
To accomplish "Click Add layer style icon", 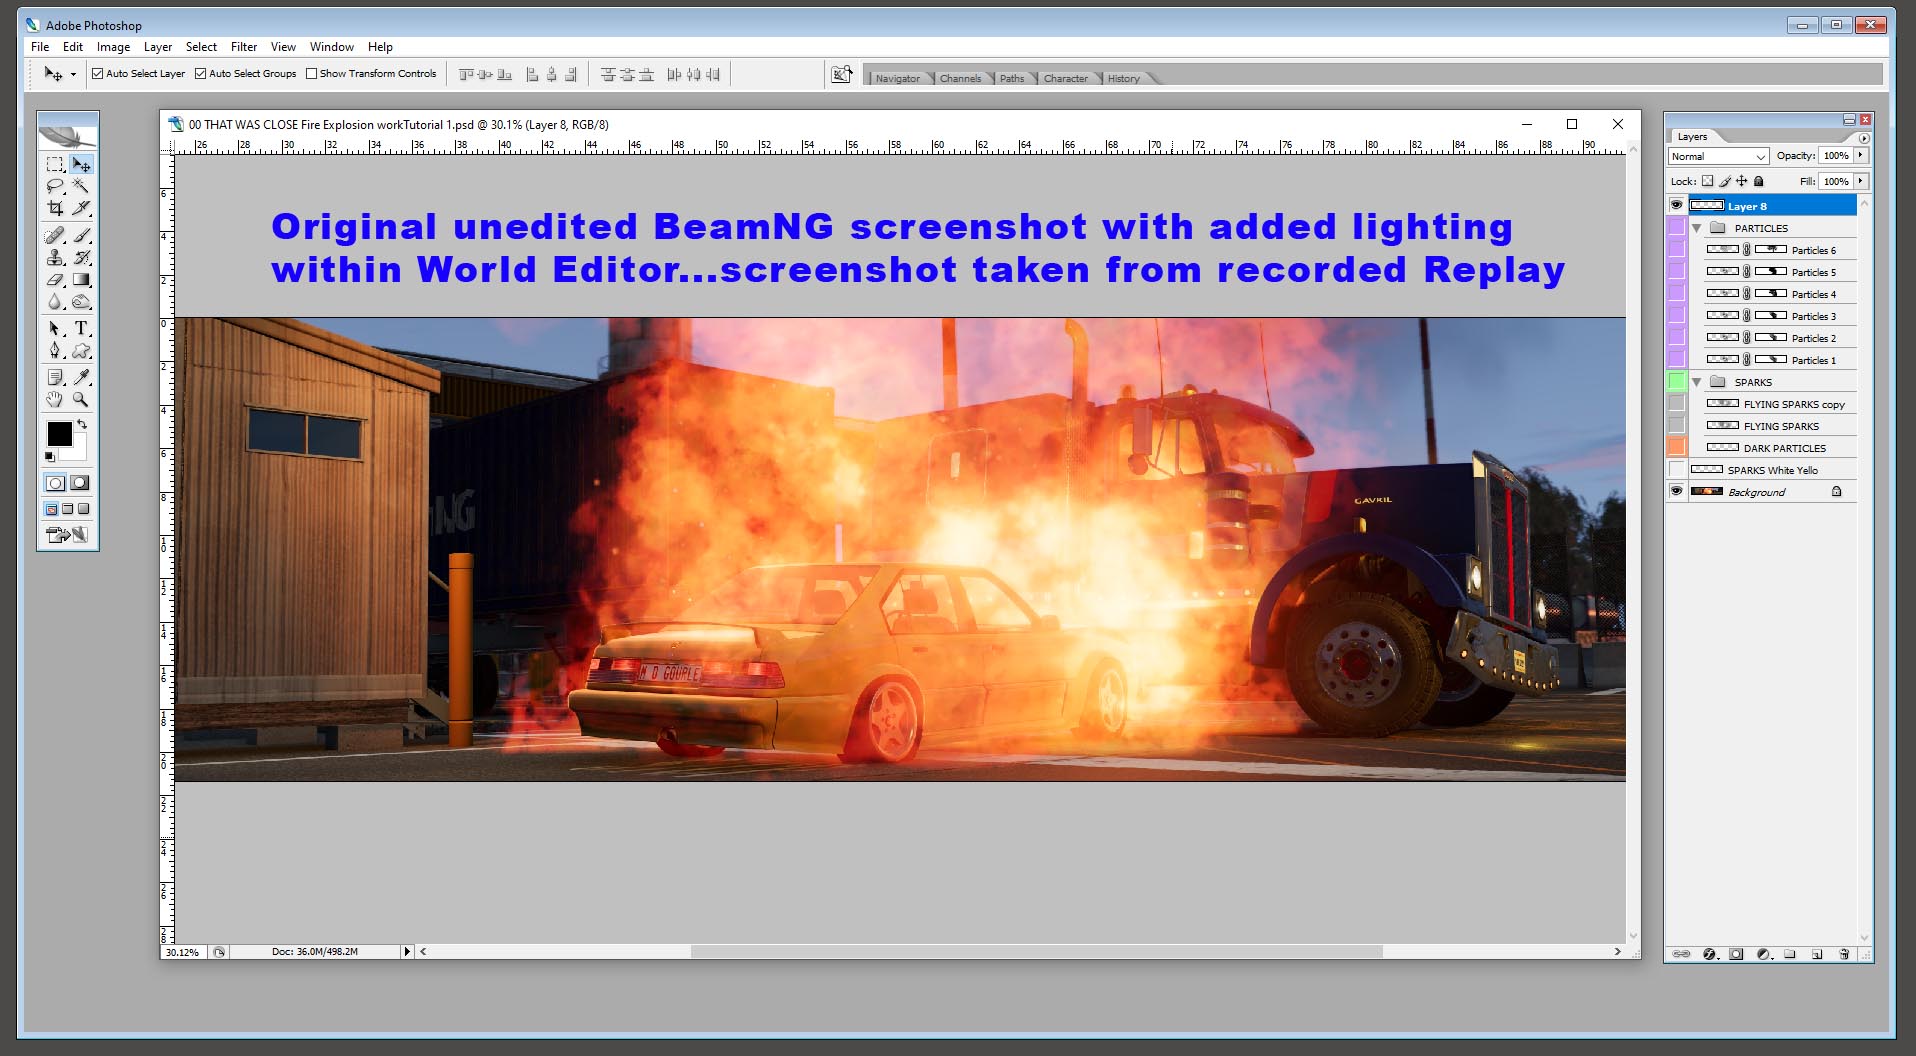I will [x=1710, y=954].
